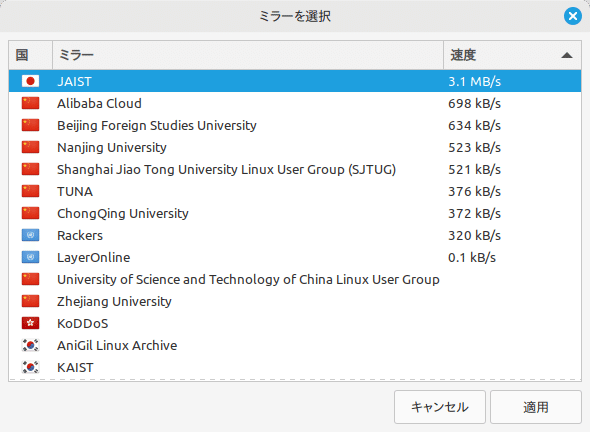
Task: Click the Japan flag beside JAIST
Action: click(x=30, y=81)
